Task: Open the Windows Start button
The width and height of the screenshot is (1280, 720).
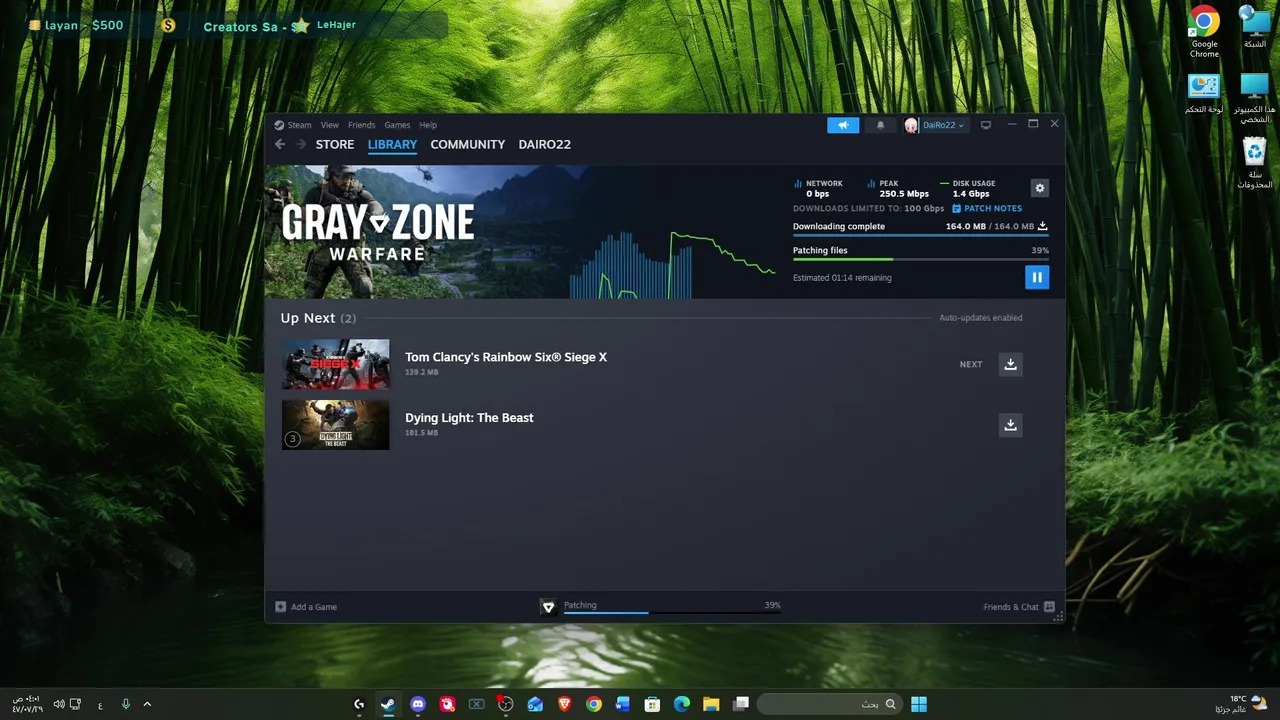Action: click(x=919, y=704)
